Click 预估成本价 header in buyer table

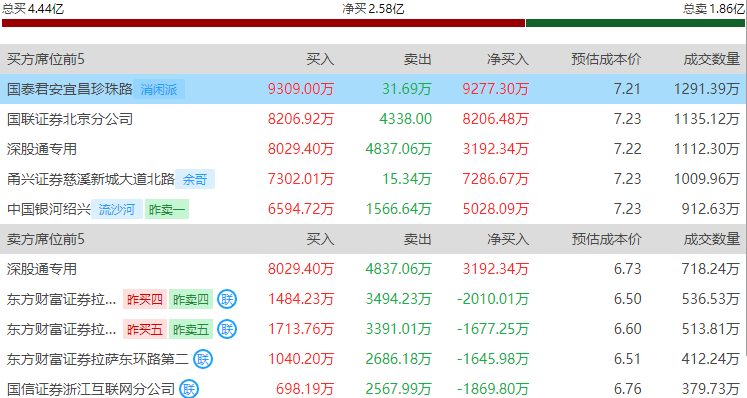[x=606, y=59]
